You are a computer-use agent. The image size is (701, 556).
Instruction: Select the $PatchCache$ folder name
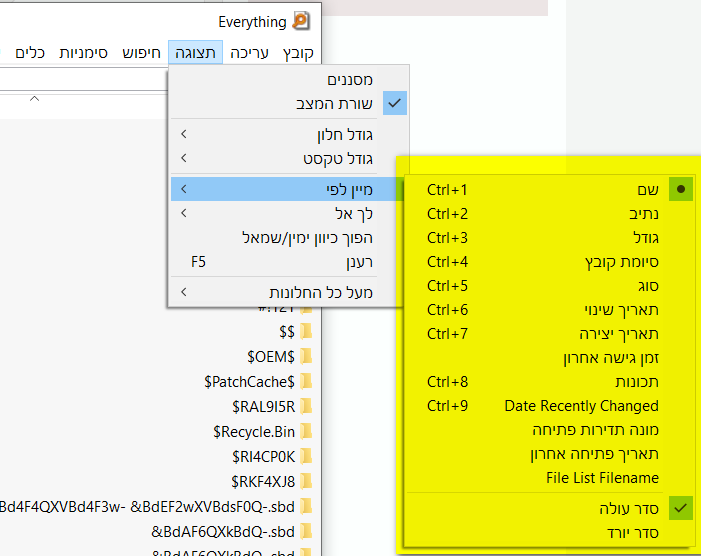249,382
